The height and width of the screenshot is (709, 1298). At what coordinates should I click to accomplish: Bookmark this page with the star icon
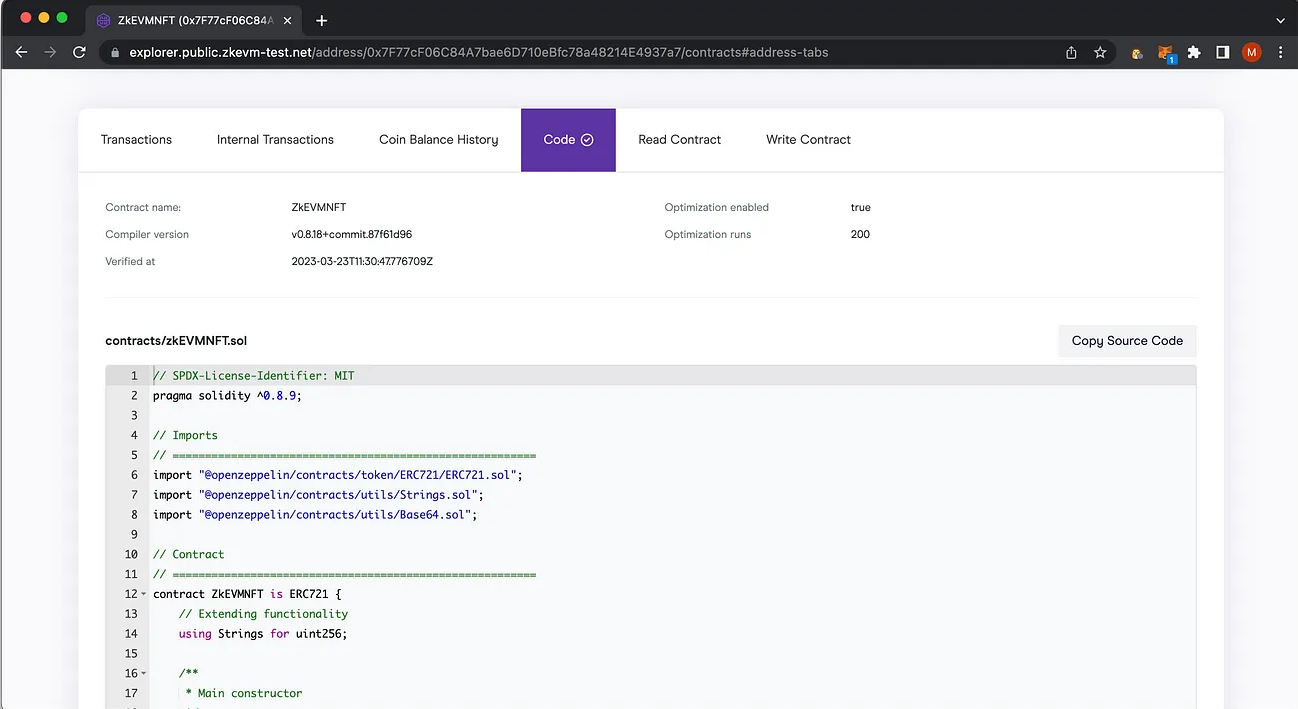[1100, 53]
